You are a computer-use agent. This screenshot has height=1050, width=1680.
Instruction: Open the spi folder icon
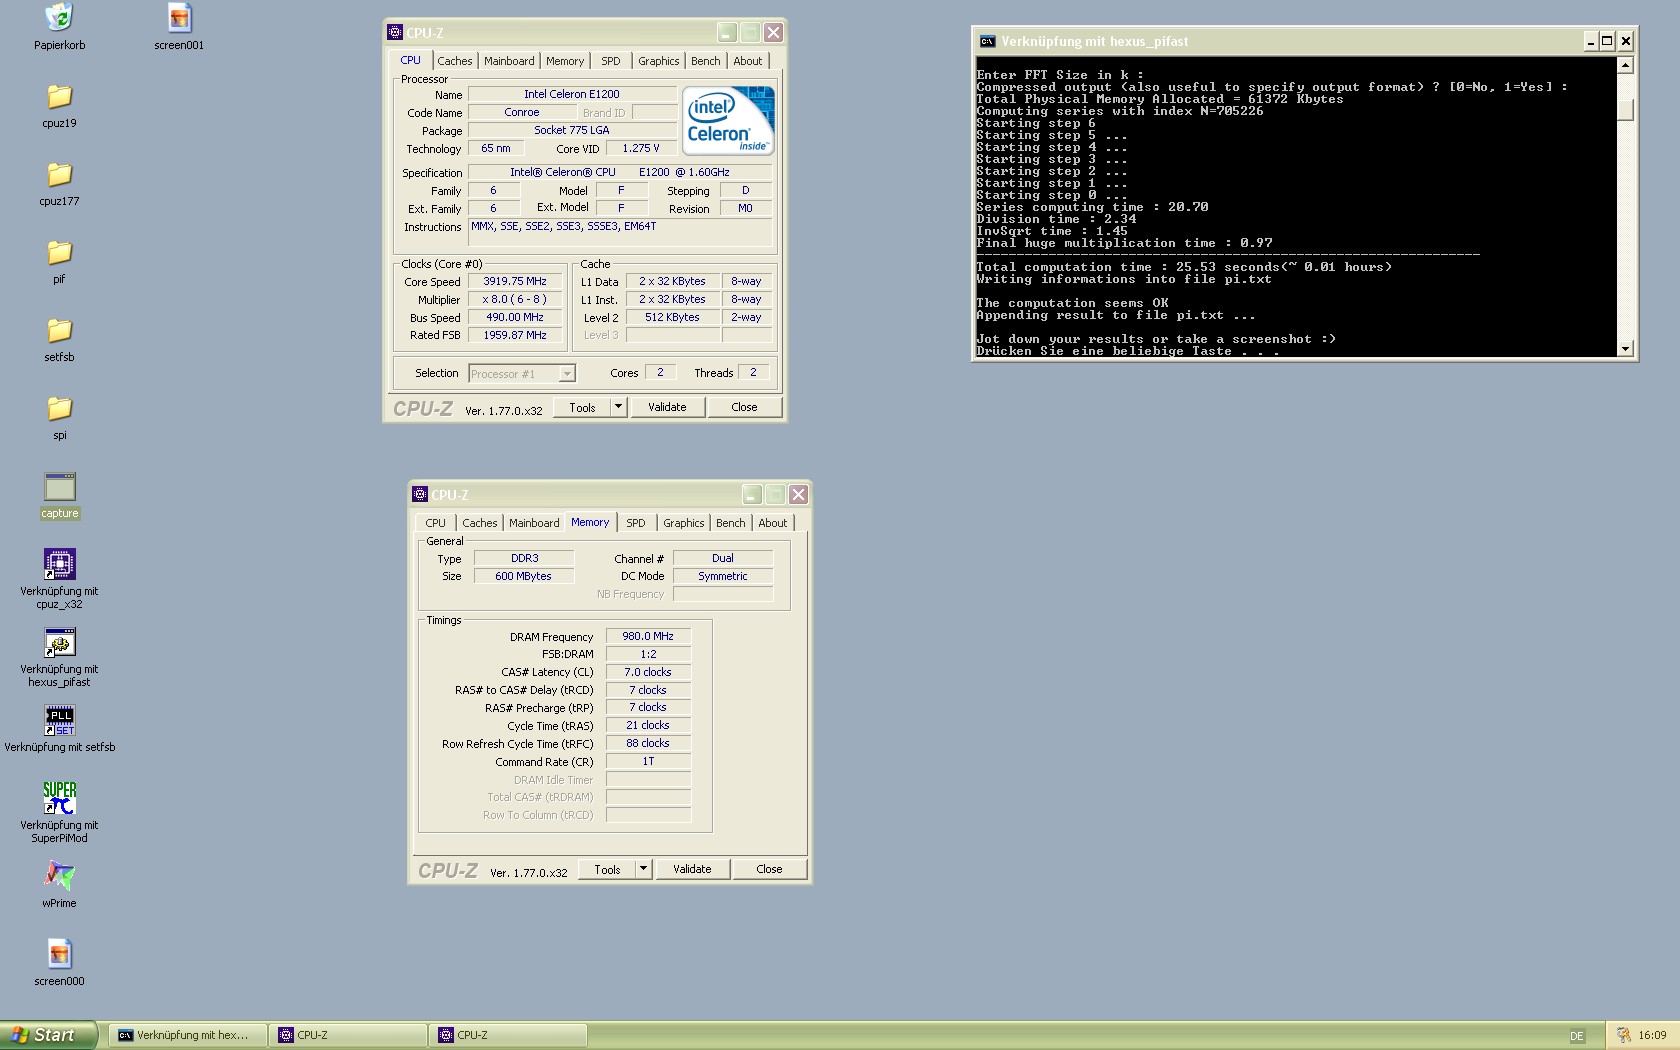point(59,408)
